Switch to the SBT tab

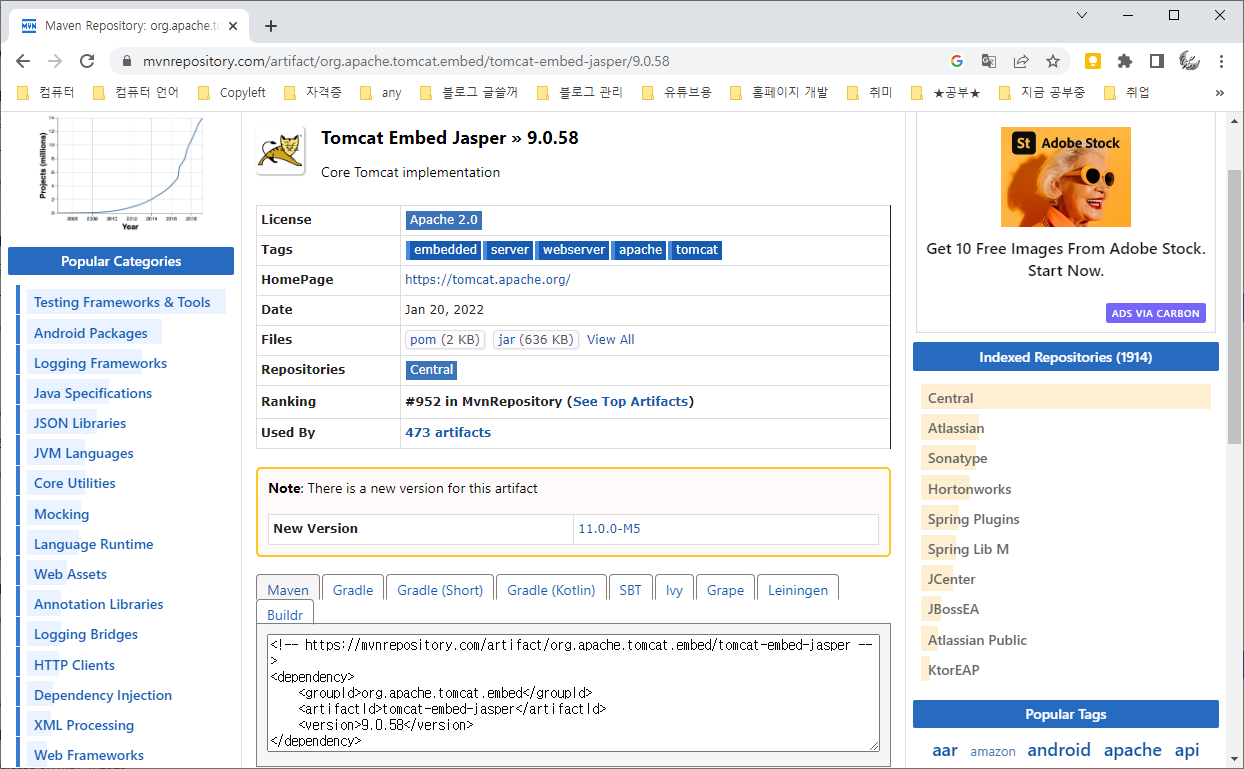pos(630,589)
